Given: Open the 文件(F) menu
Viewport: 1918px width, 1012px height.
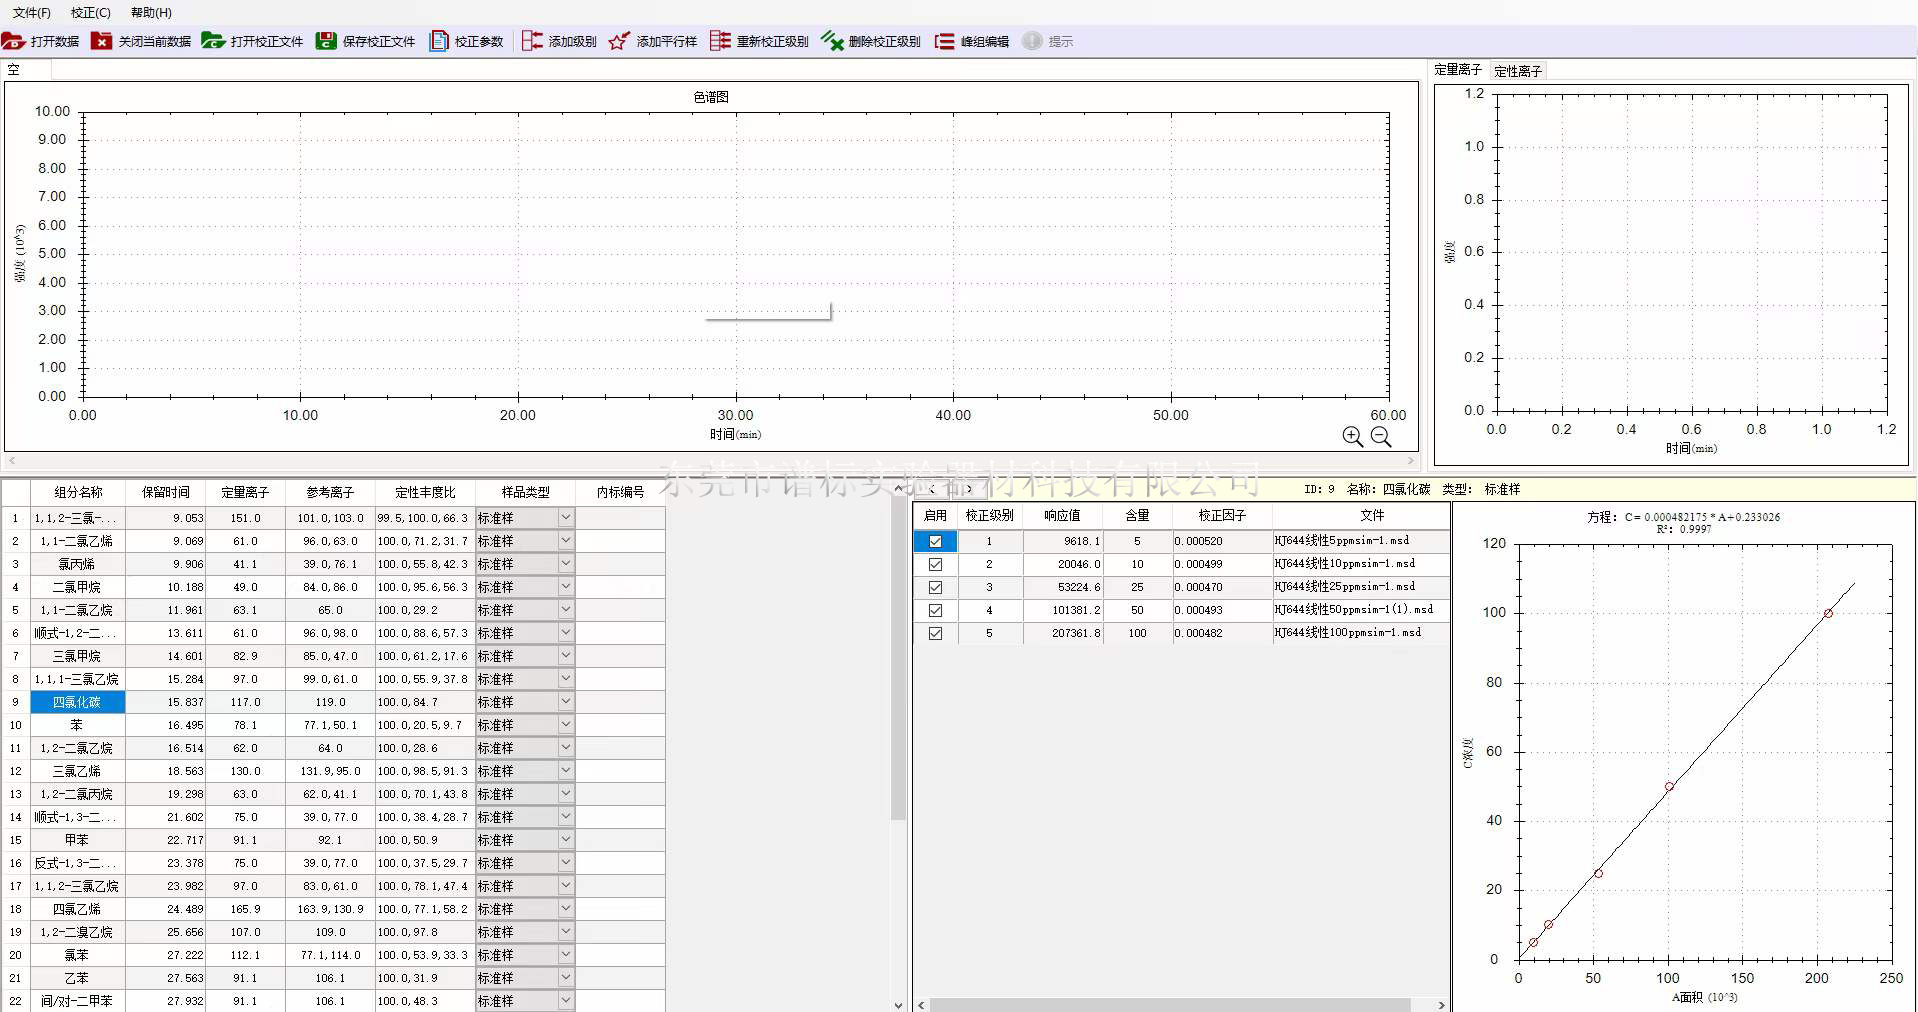Looking at the screenshot, I should point(31,12).
